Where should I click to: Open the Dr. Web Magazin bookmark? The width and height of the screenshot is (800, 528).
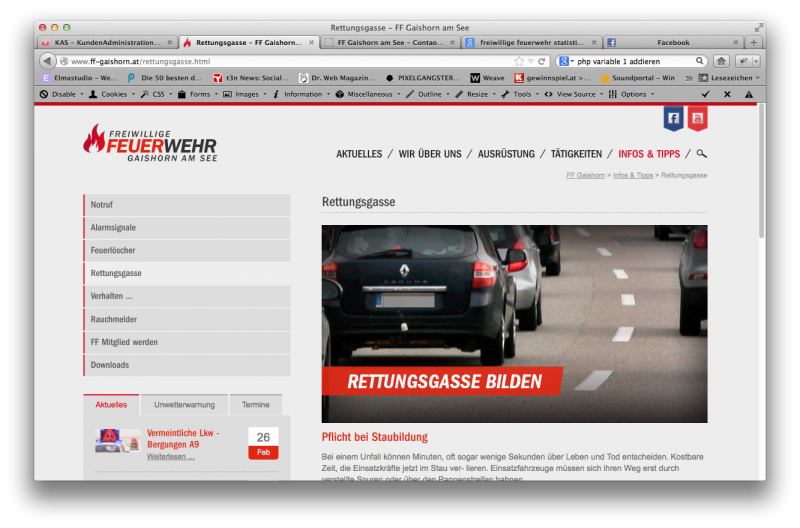pyautogui.click(x=337, y=78)
